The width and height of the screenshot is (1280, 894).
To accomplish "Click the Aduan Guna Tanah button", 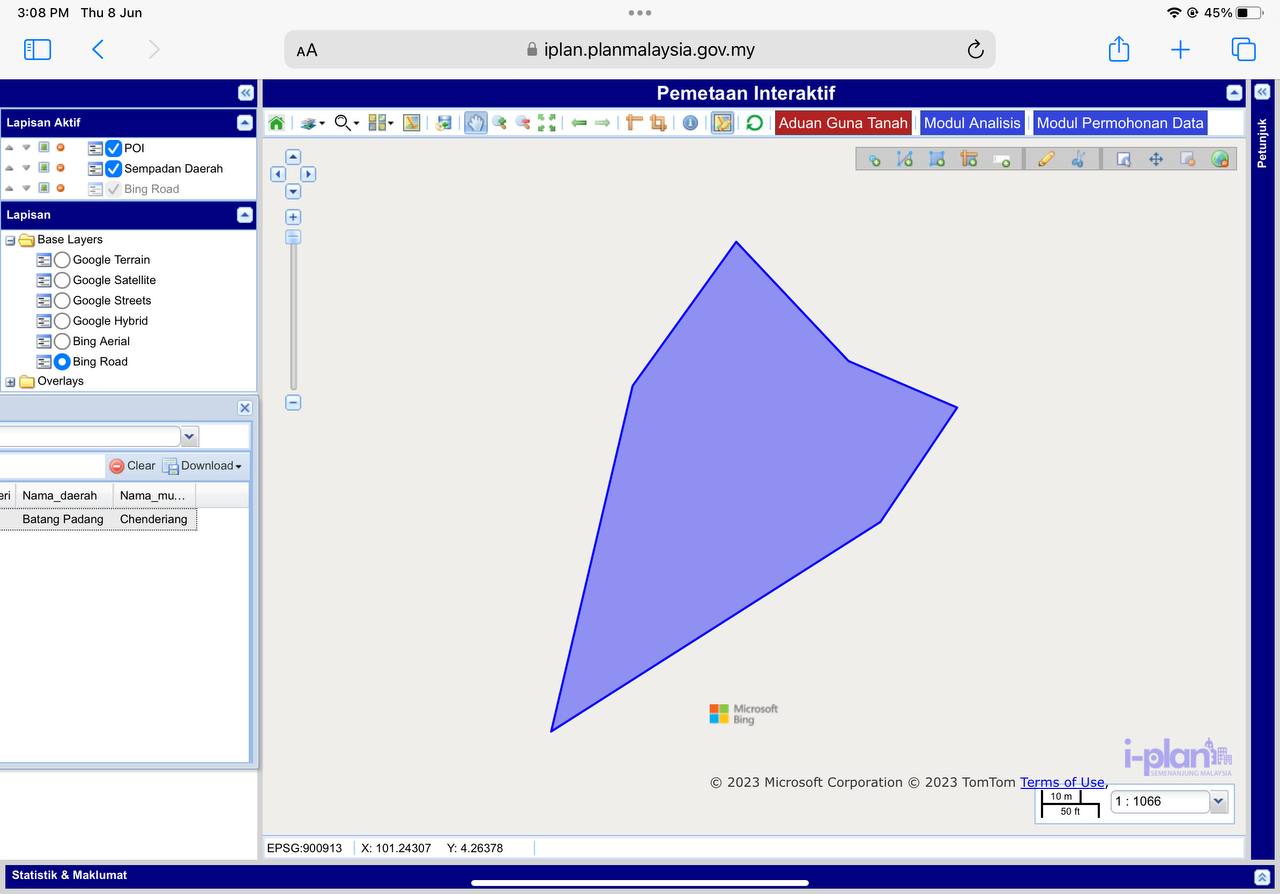I will click(x=842, y=123).
